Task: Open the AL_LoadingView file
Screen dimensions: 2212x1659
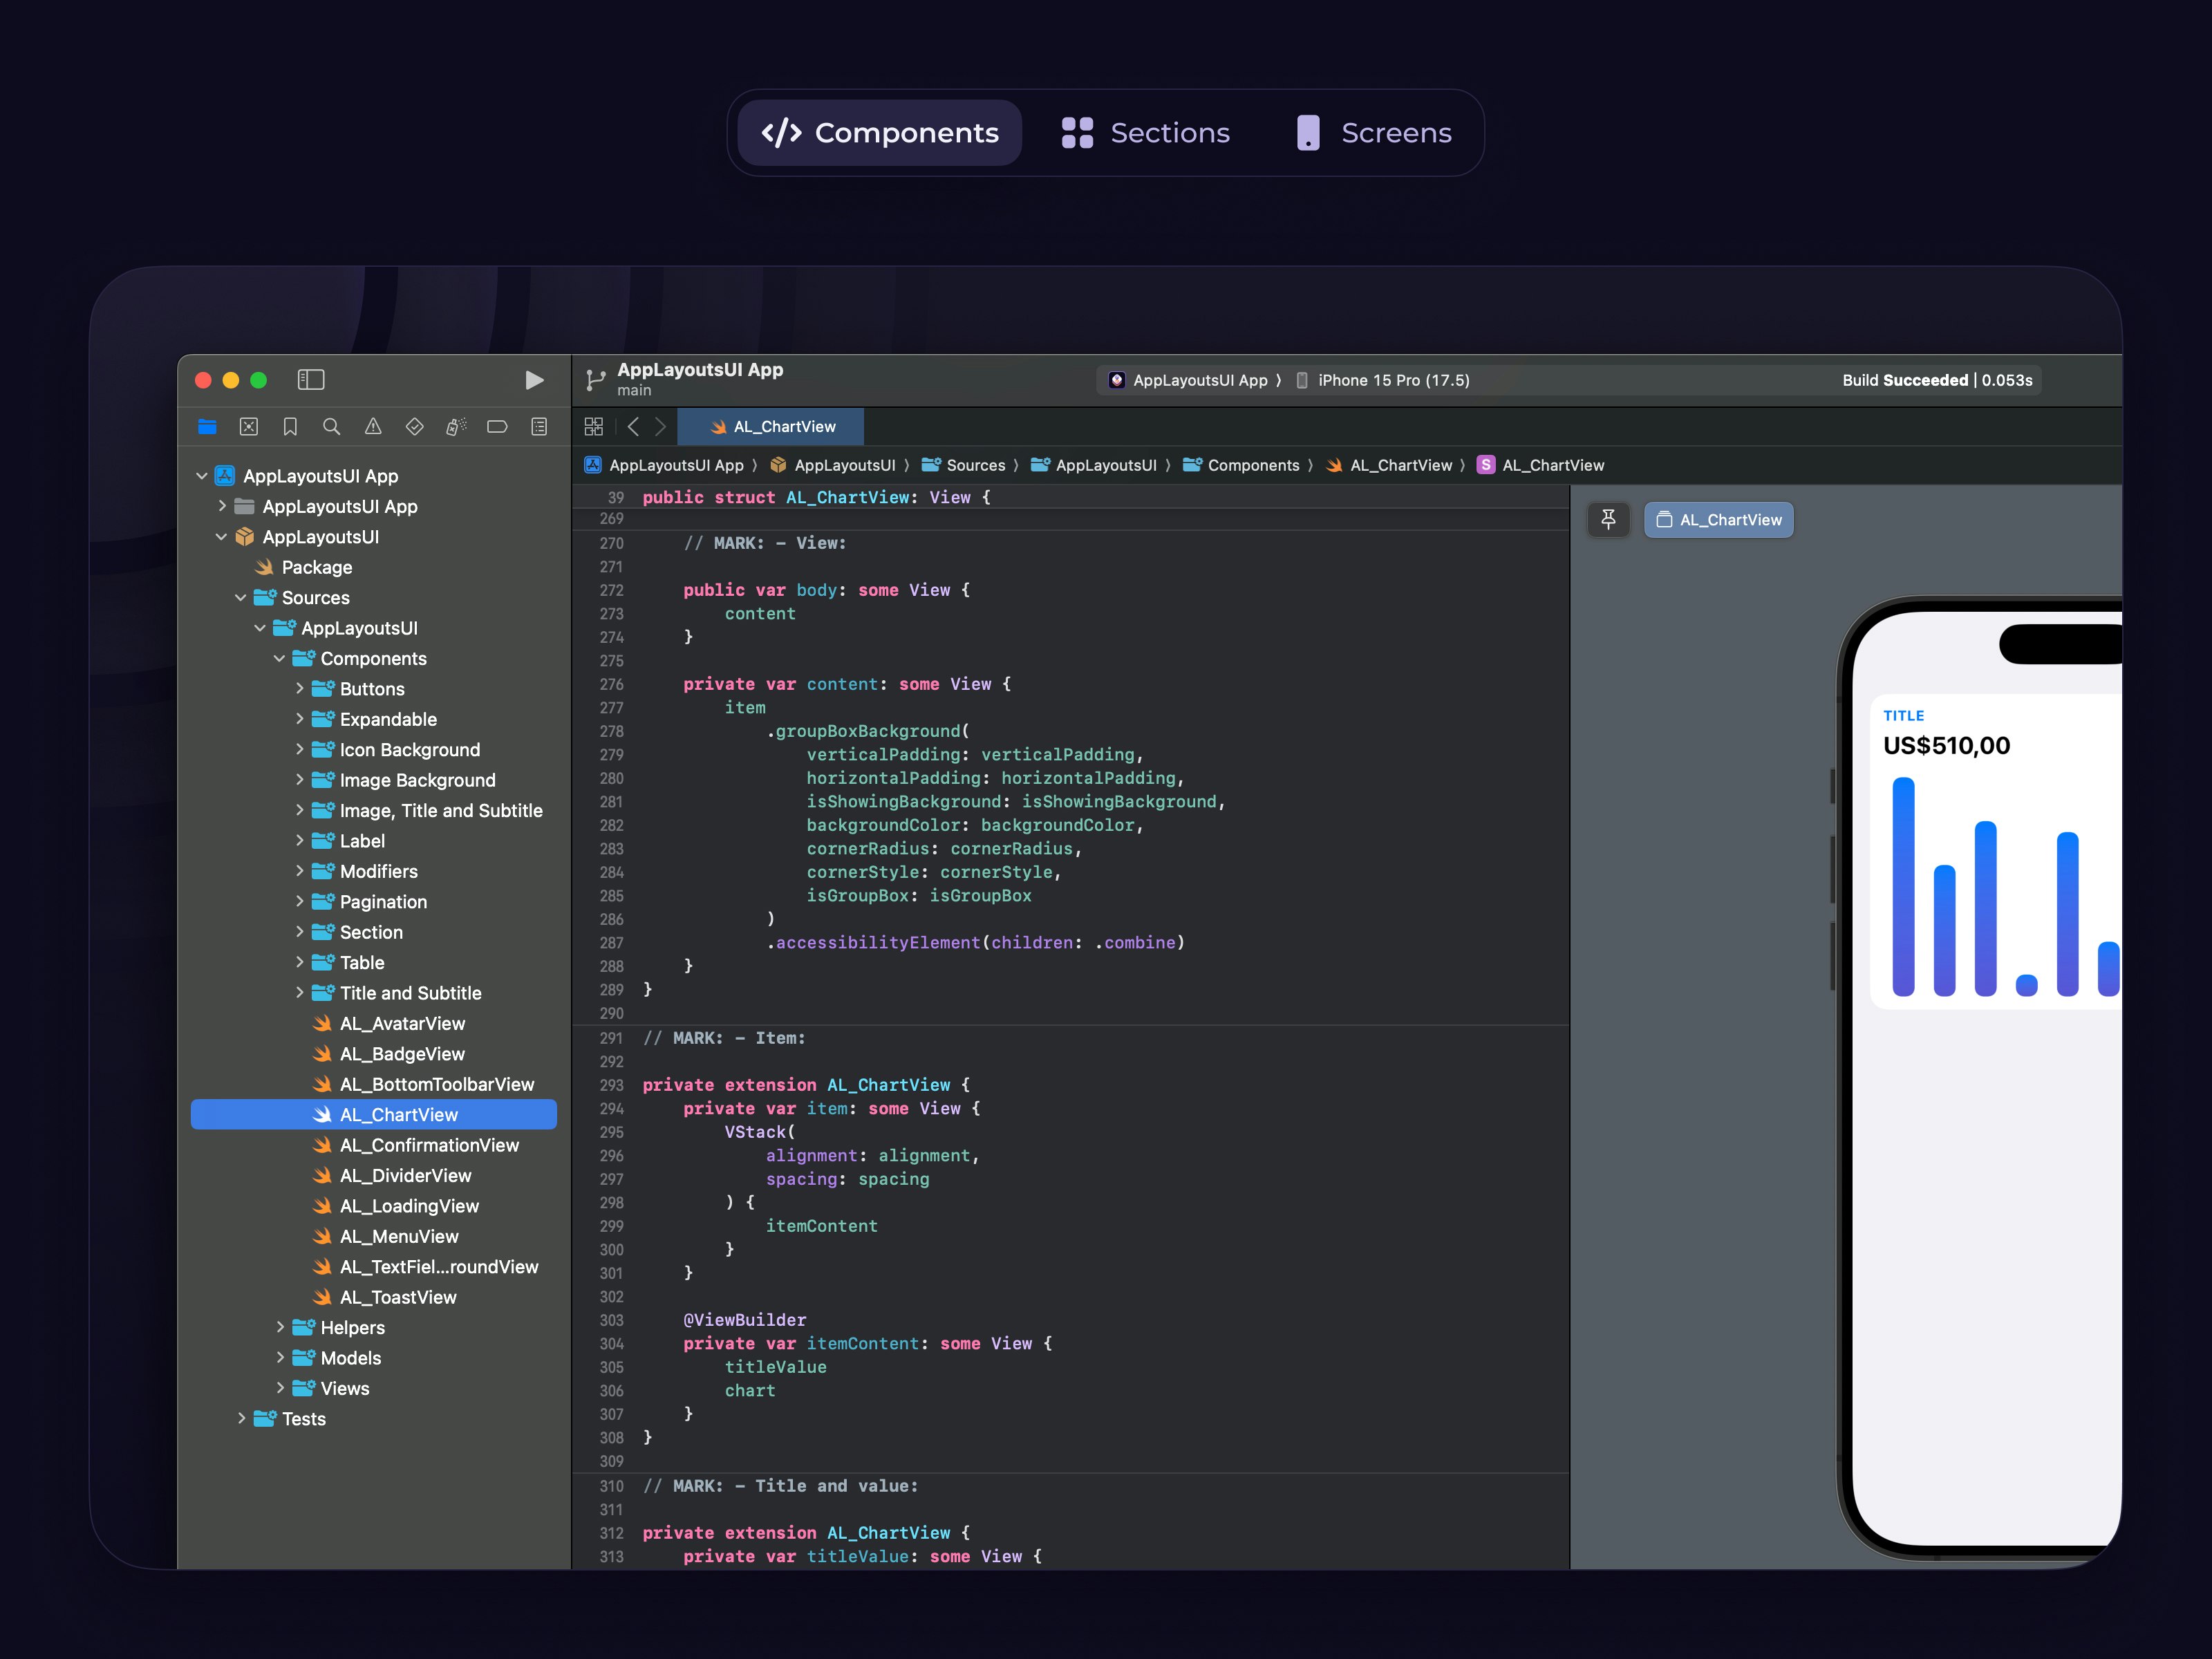Action: (x=396, y=1206)
